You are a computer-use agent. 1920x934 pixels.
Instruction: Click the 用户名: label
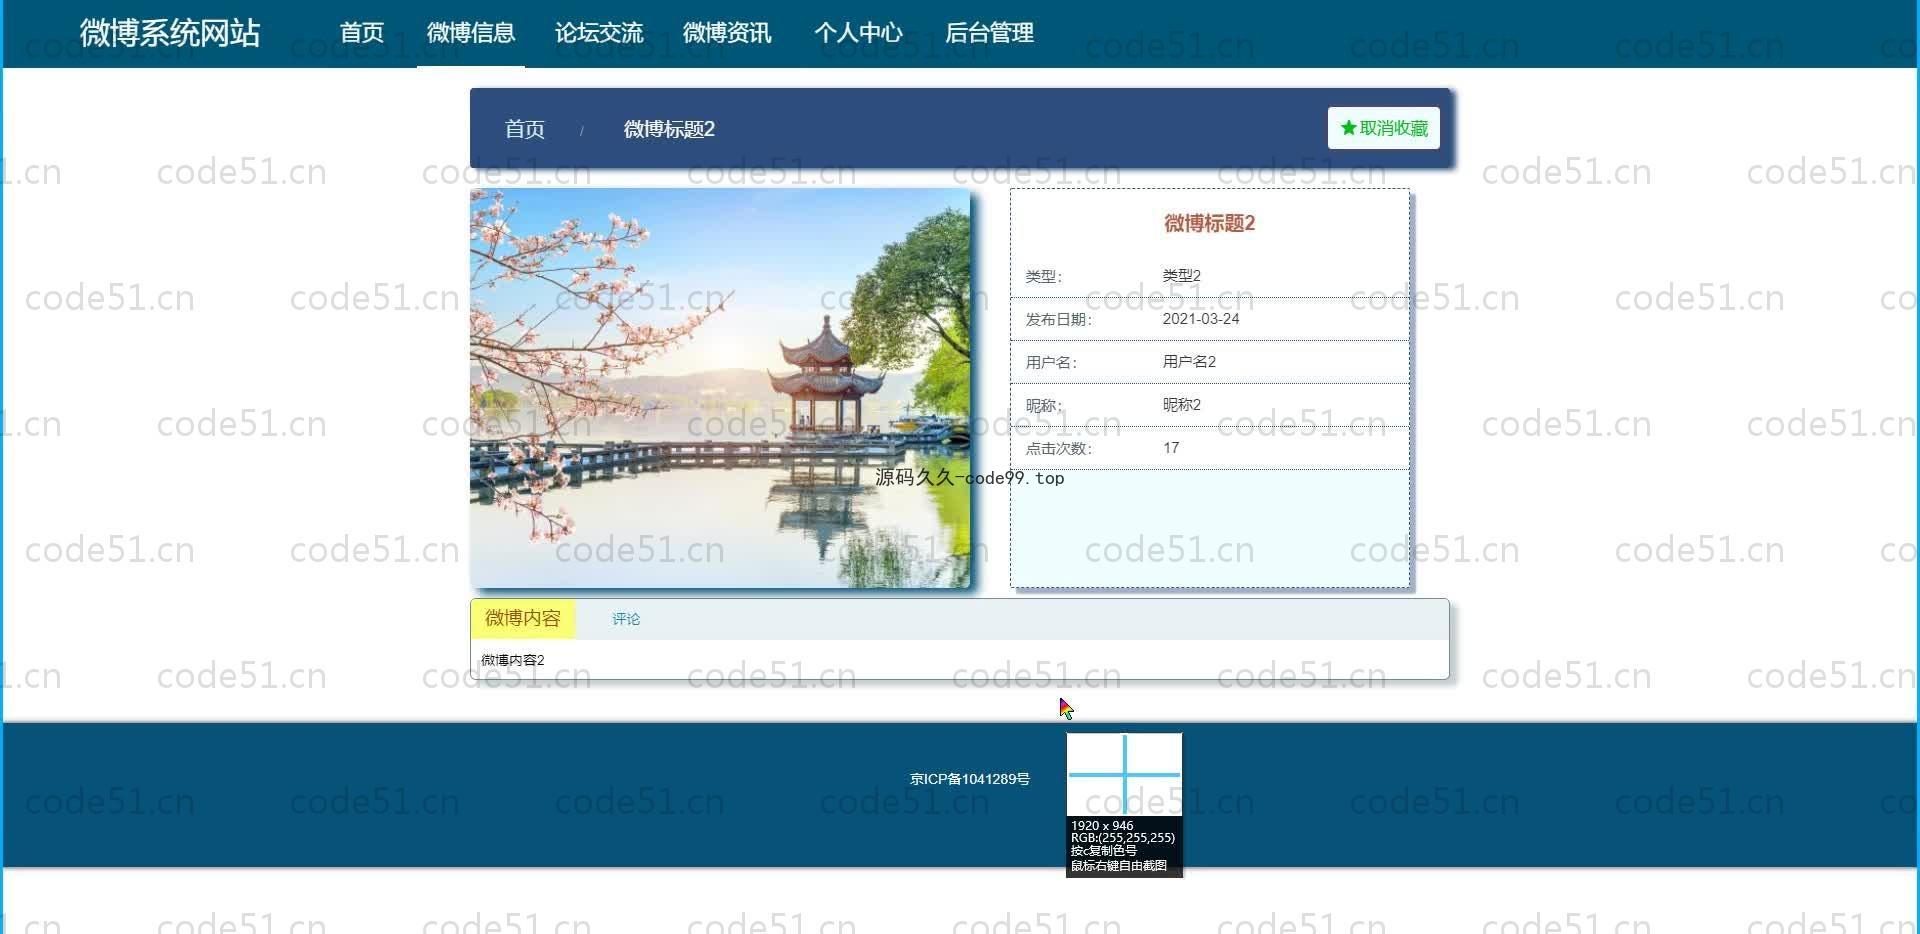click(x=1052, y=362)
